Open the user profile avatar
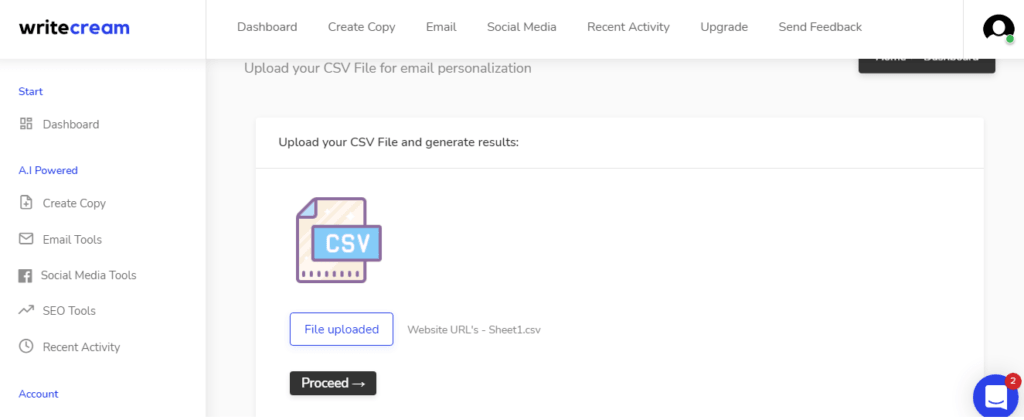Screen dimensions: 1024x420 point(998,28)
